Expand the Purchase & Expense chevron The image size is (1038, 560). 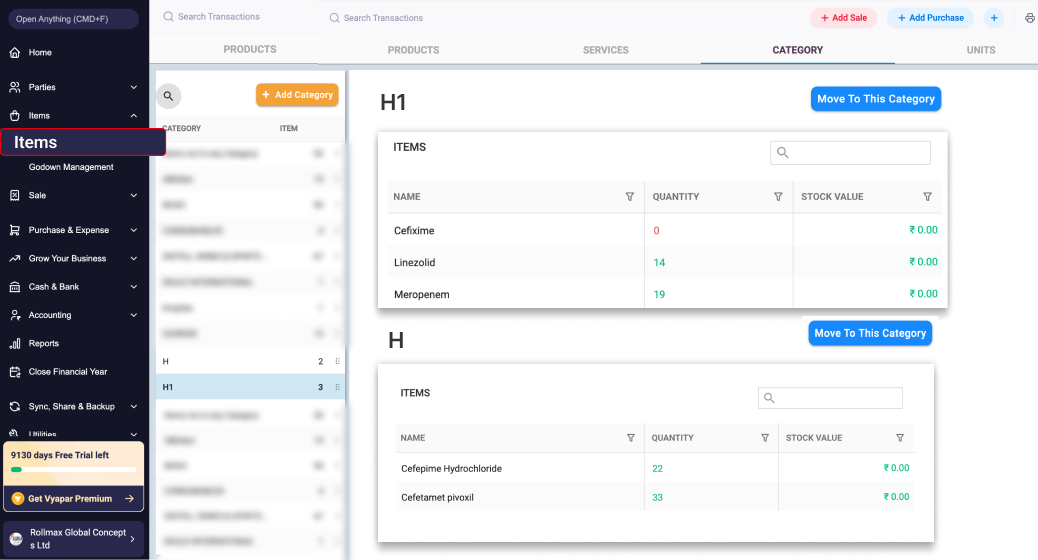pos(134,230)
